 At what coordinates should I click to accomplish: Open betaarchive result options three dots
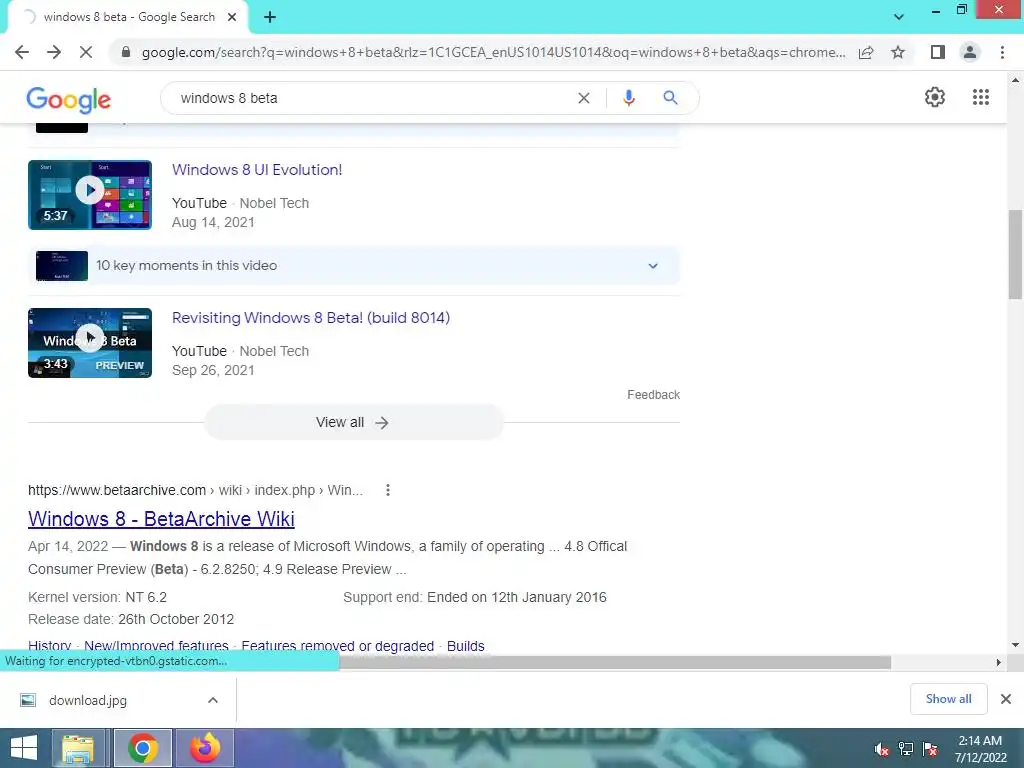pyautogui.click(x=388, y=490)
